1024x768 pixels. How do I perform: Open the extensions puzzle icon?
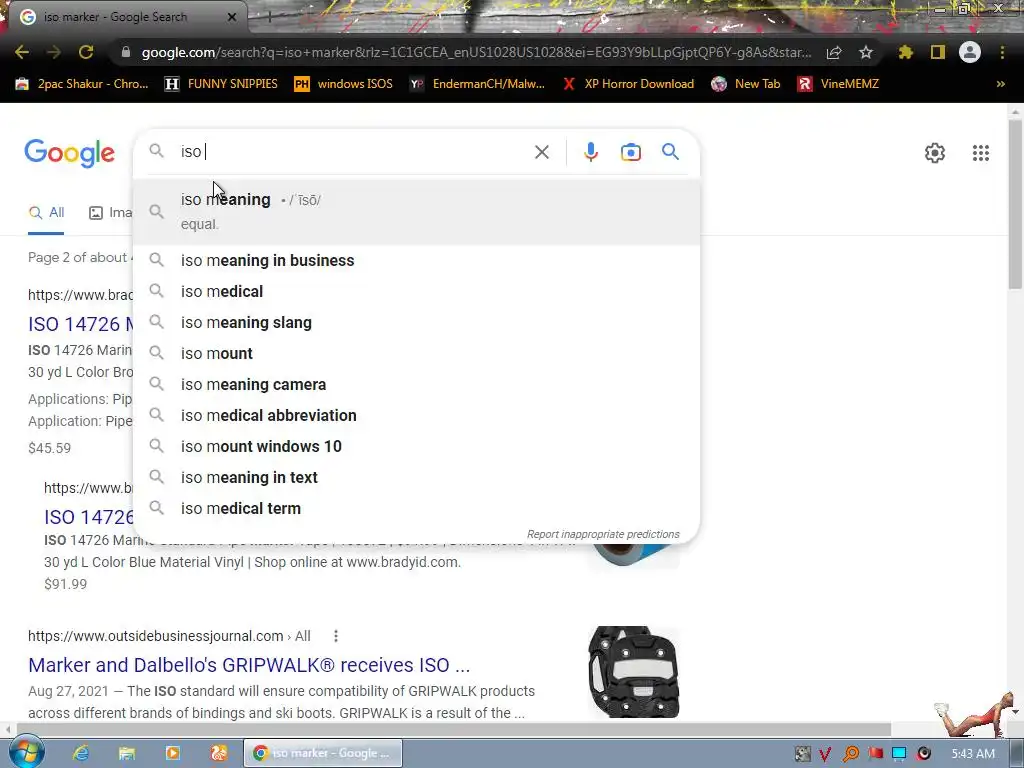coord(905,52)
